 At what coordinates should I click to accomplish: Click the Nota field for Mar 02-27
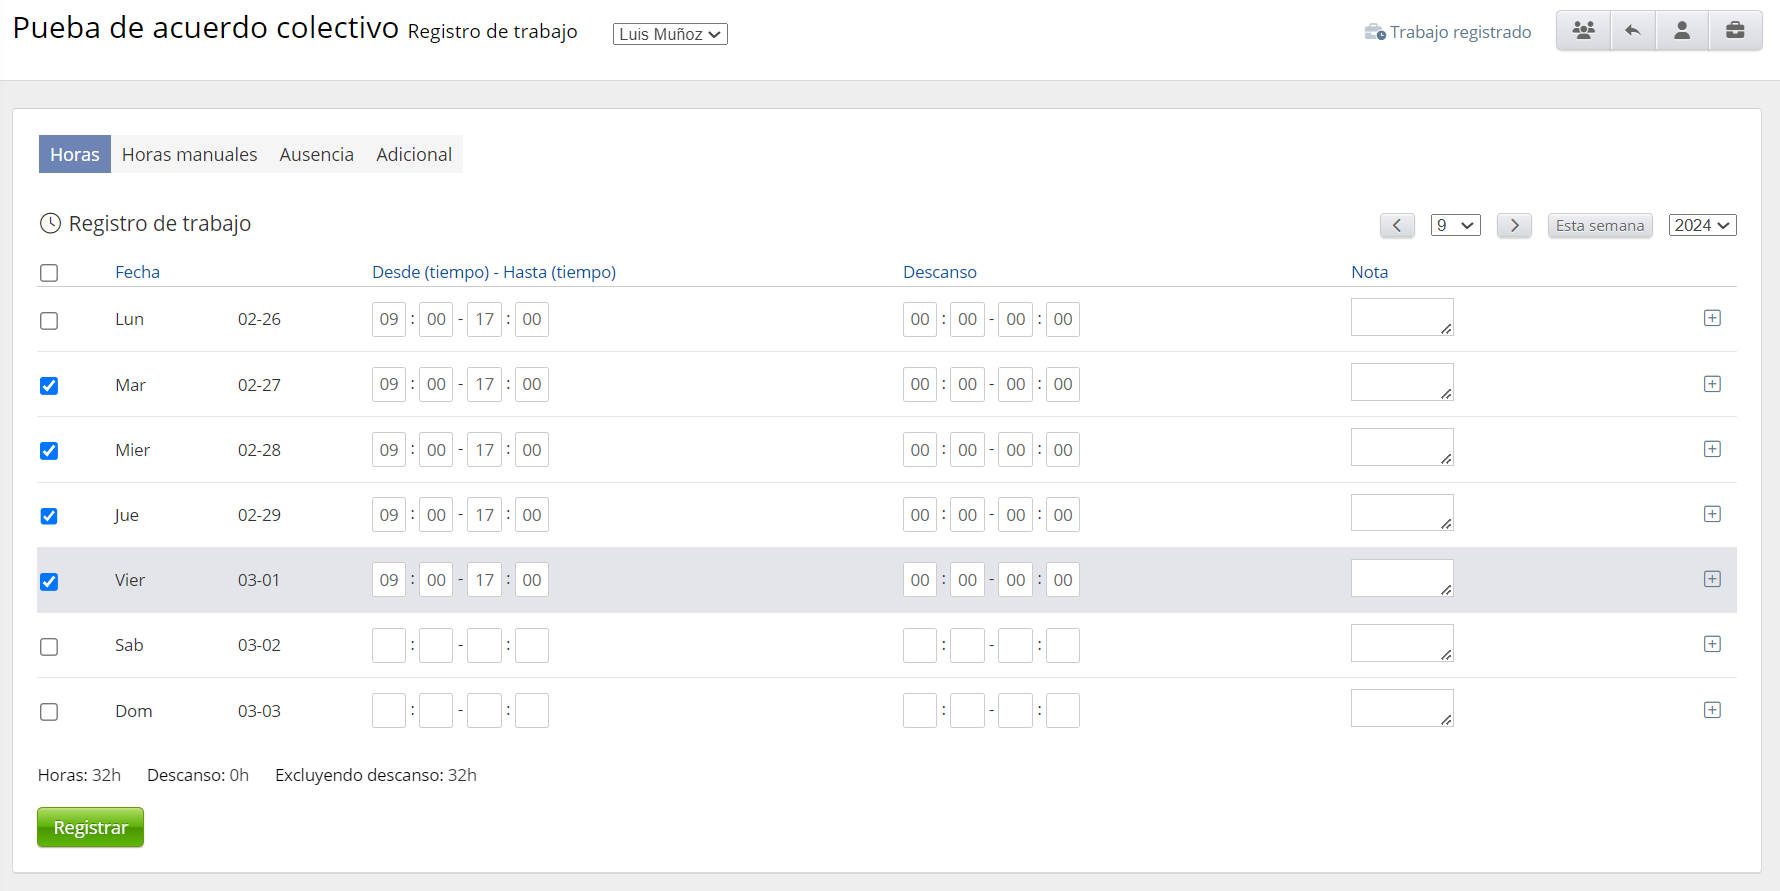[x=1401, y=382]
